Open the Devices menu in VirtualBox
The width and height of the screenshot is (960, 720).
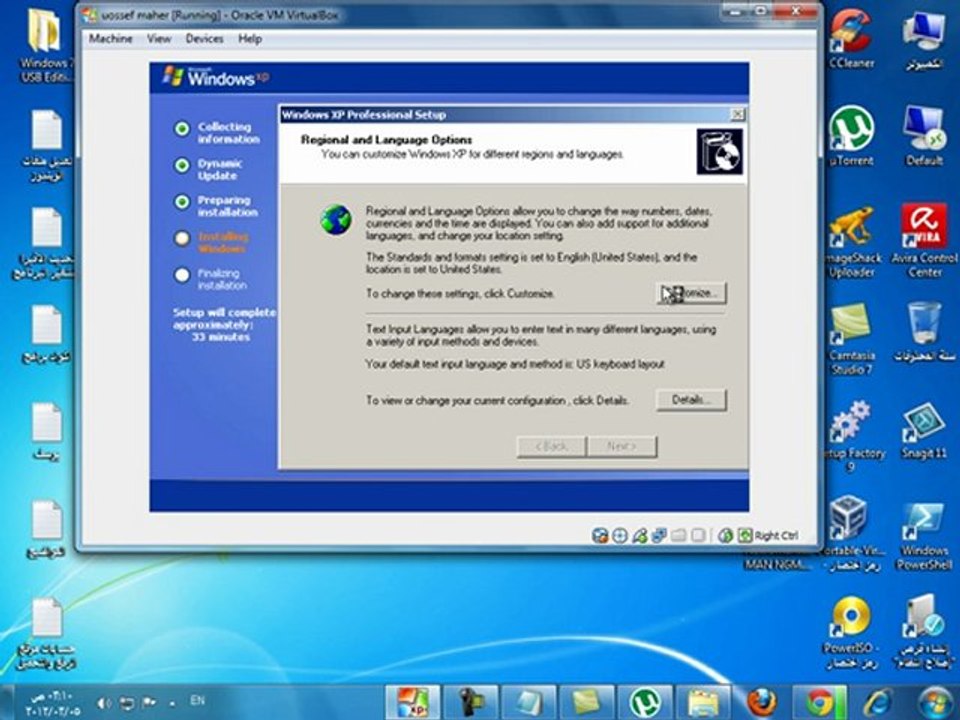click(x=204, y=39)
